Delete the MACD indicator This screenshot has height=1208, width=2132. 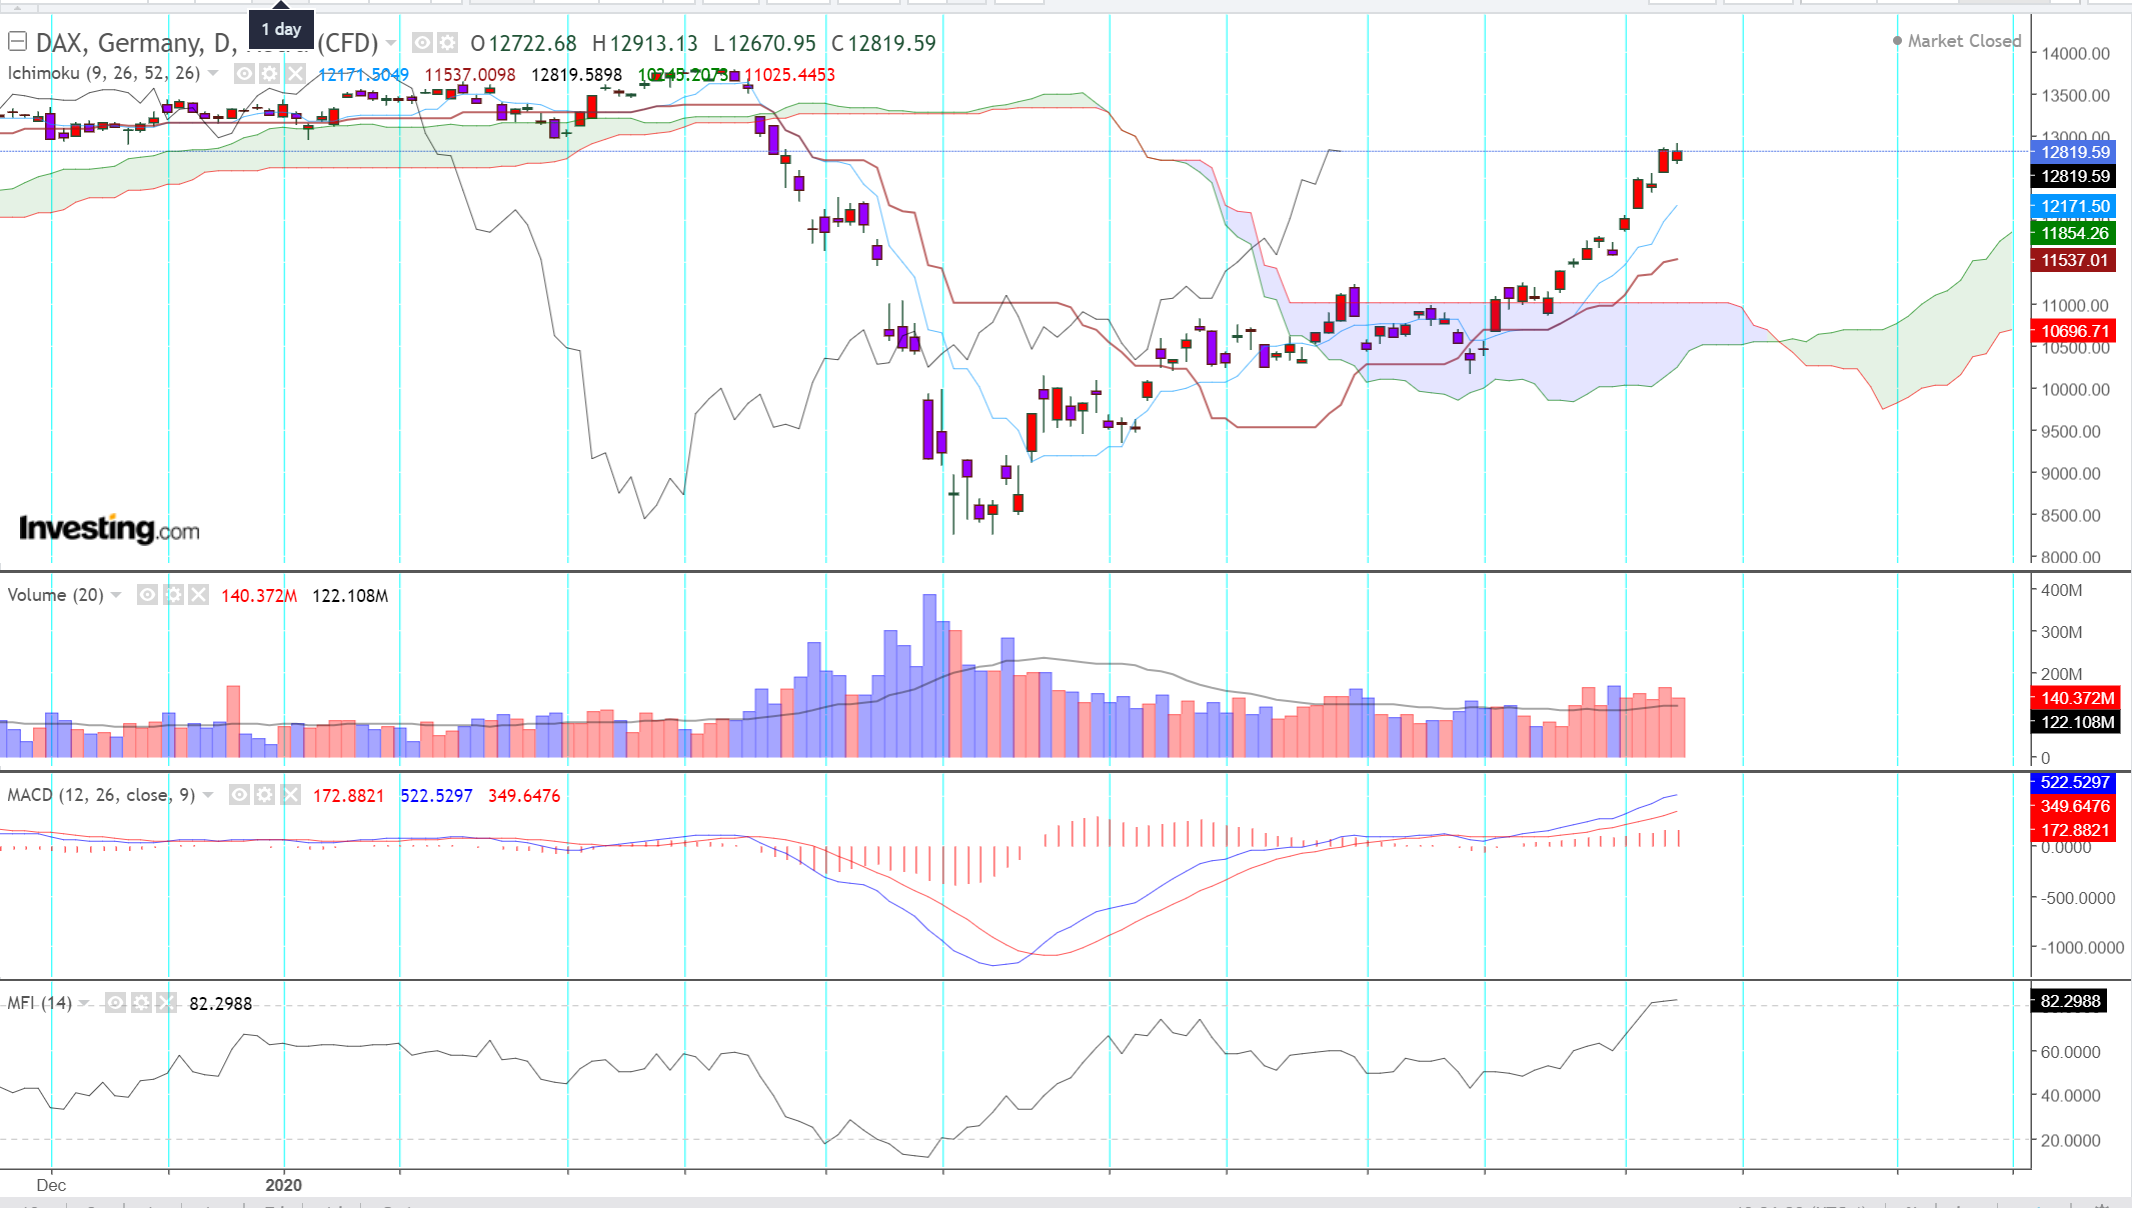click(x=290, y=795)
